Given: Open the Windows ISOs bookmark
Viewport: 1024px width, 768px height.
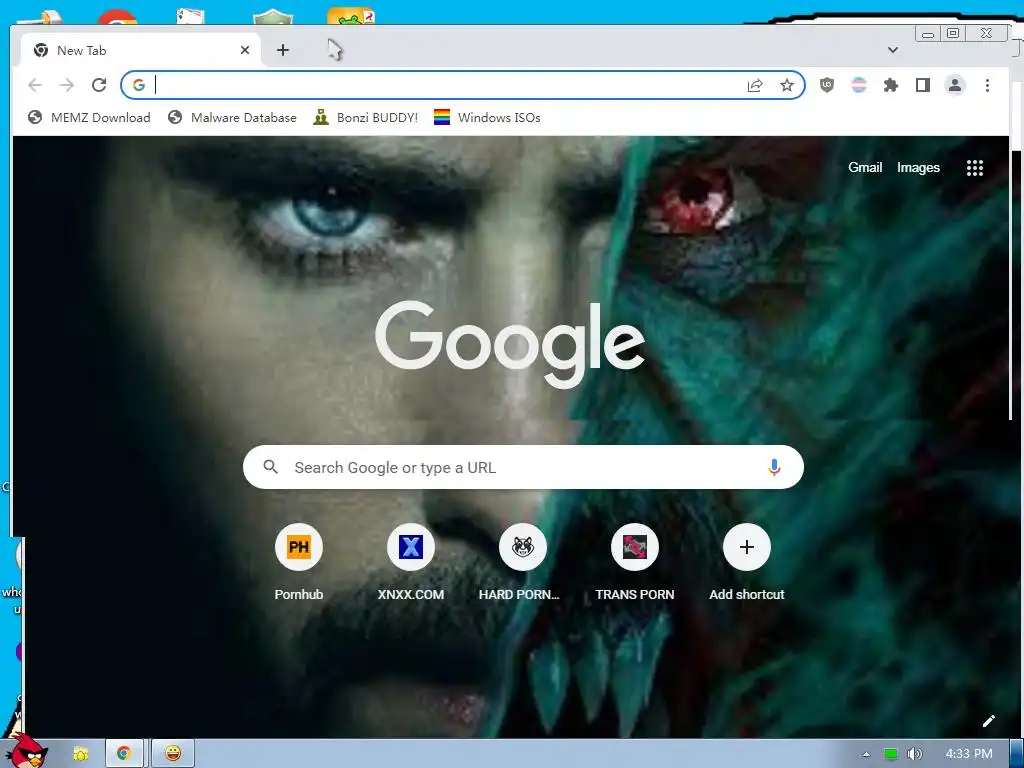Looking at the screenshot, I should (487, 118).
